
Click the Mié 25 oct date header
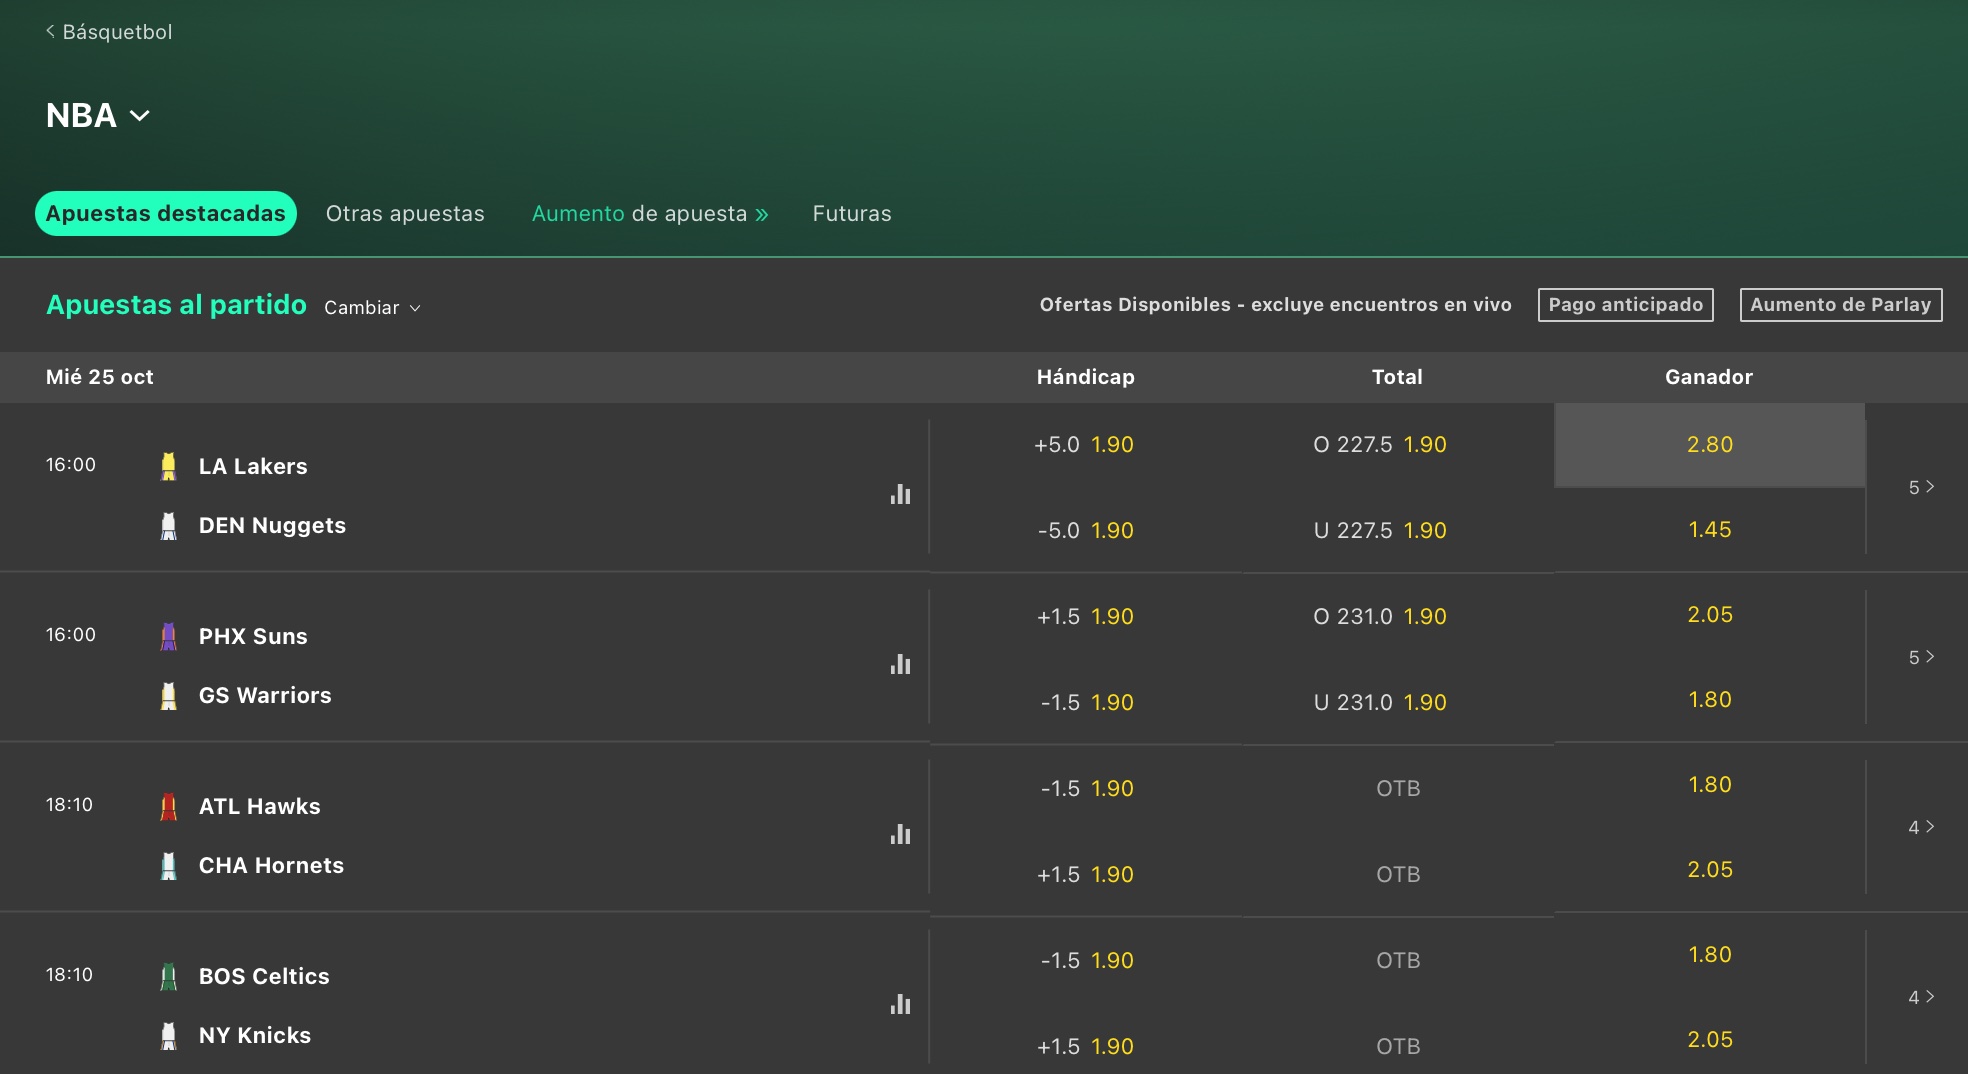(100, 378)
